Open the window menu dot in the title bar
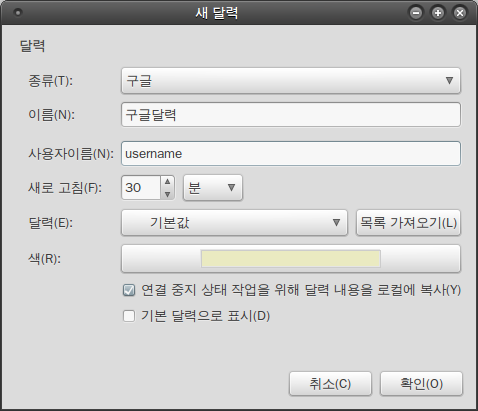Screen dimensions: 478x411 (18, 13)
